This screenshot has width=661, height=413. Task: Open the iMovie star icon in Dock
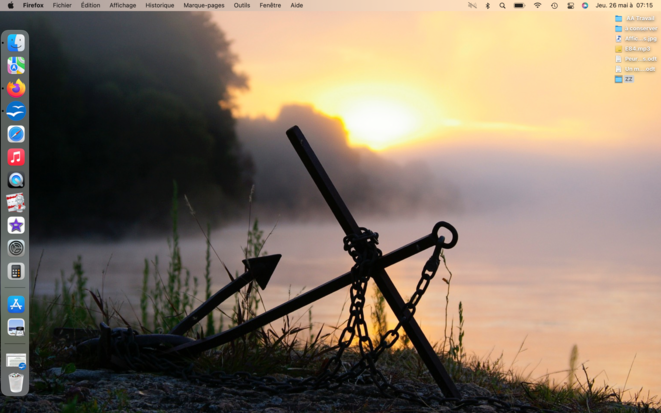(16, 225)
